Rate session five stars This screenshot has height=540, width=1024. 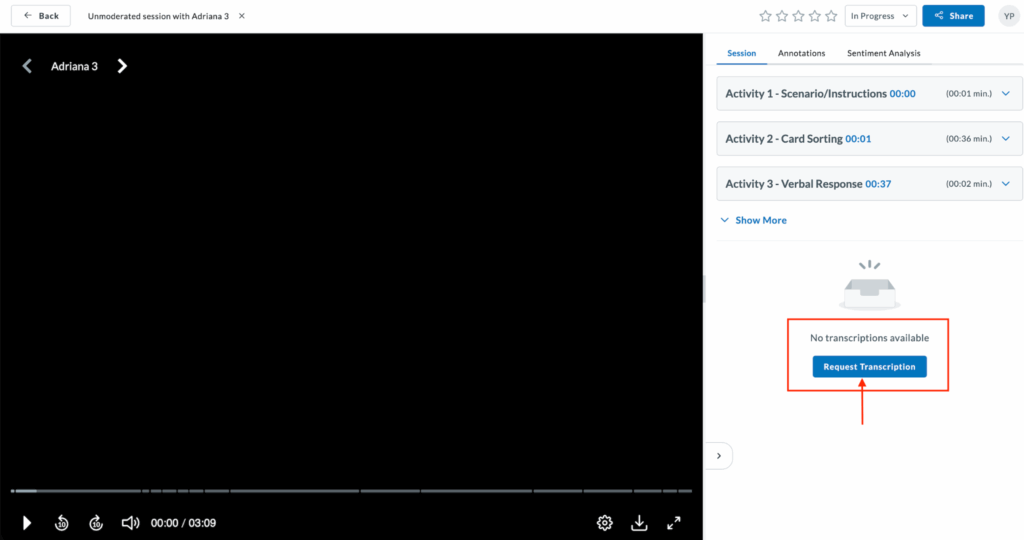tap(831, 16)
